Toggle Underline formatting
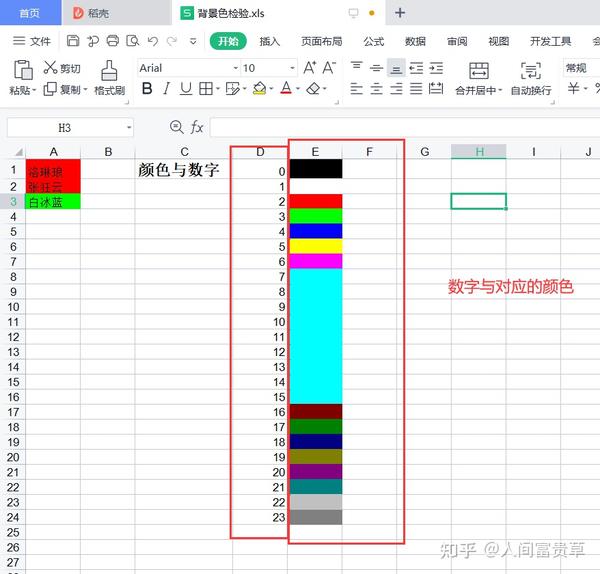Screen dimensions: 600x574 pyautogui.click(x=186, y=89)
